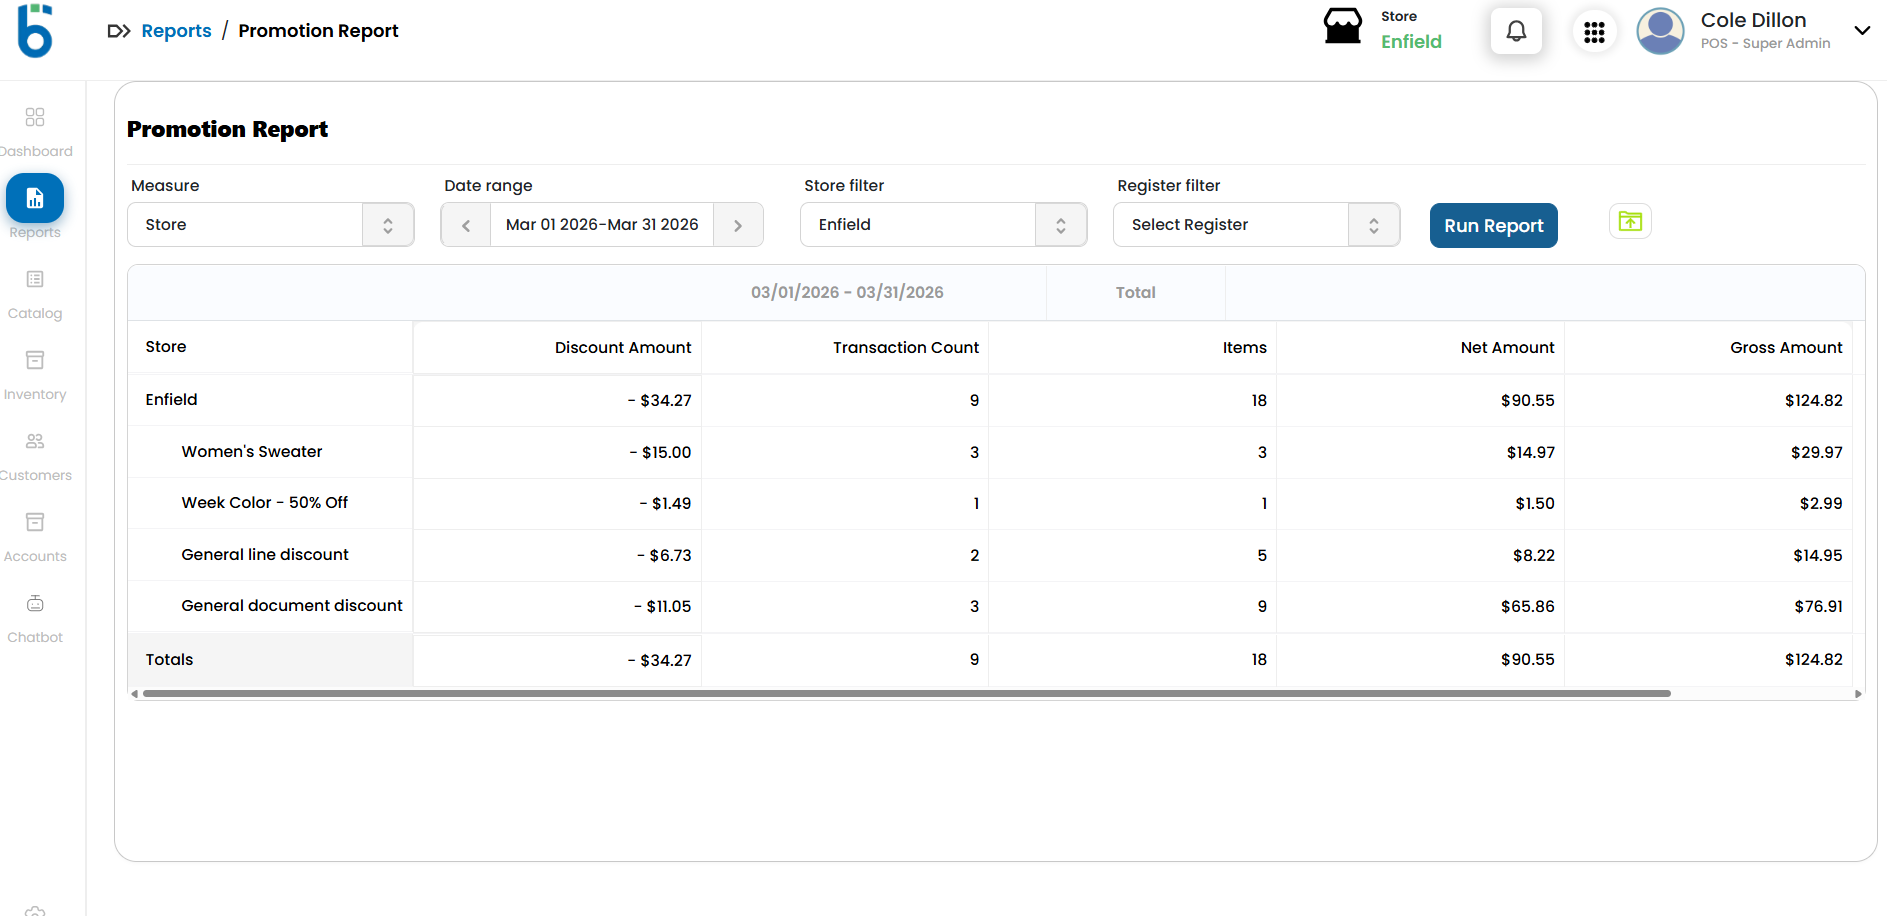1887x916 pixels.
Task: Export report with green export icon
Action: (1630, 221)
